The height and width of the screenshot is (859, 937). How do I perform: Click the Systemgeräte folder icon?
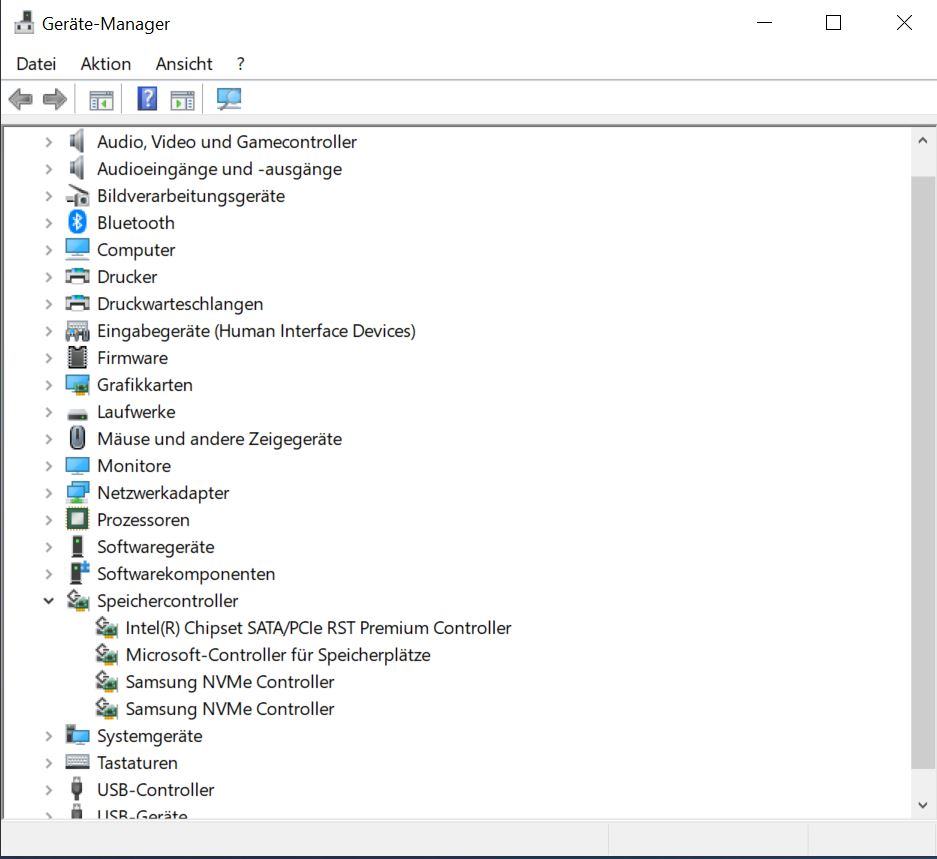click(77, 735)
